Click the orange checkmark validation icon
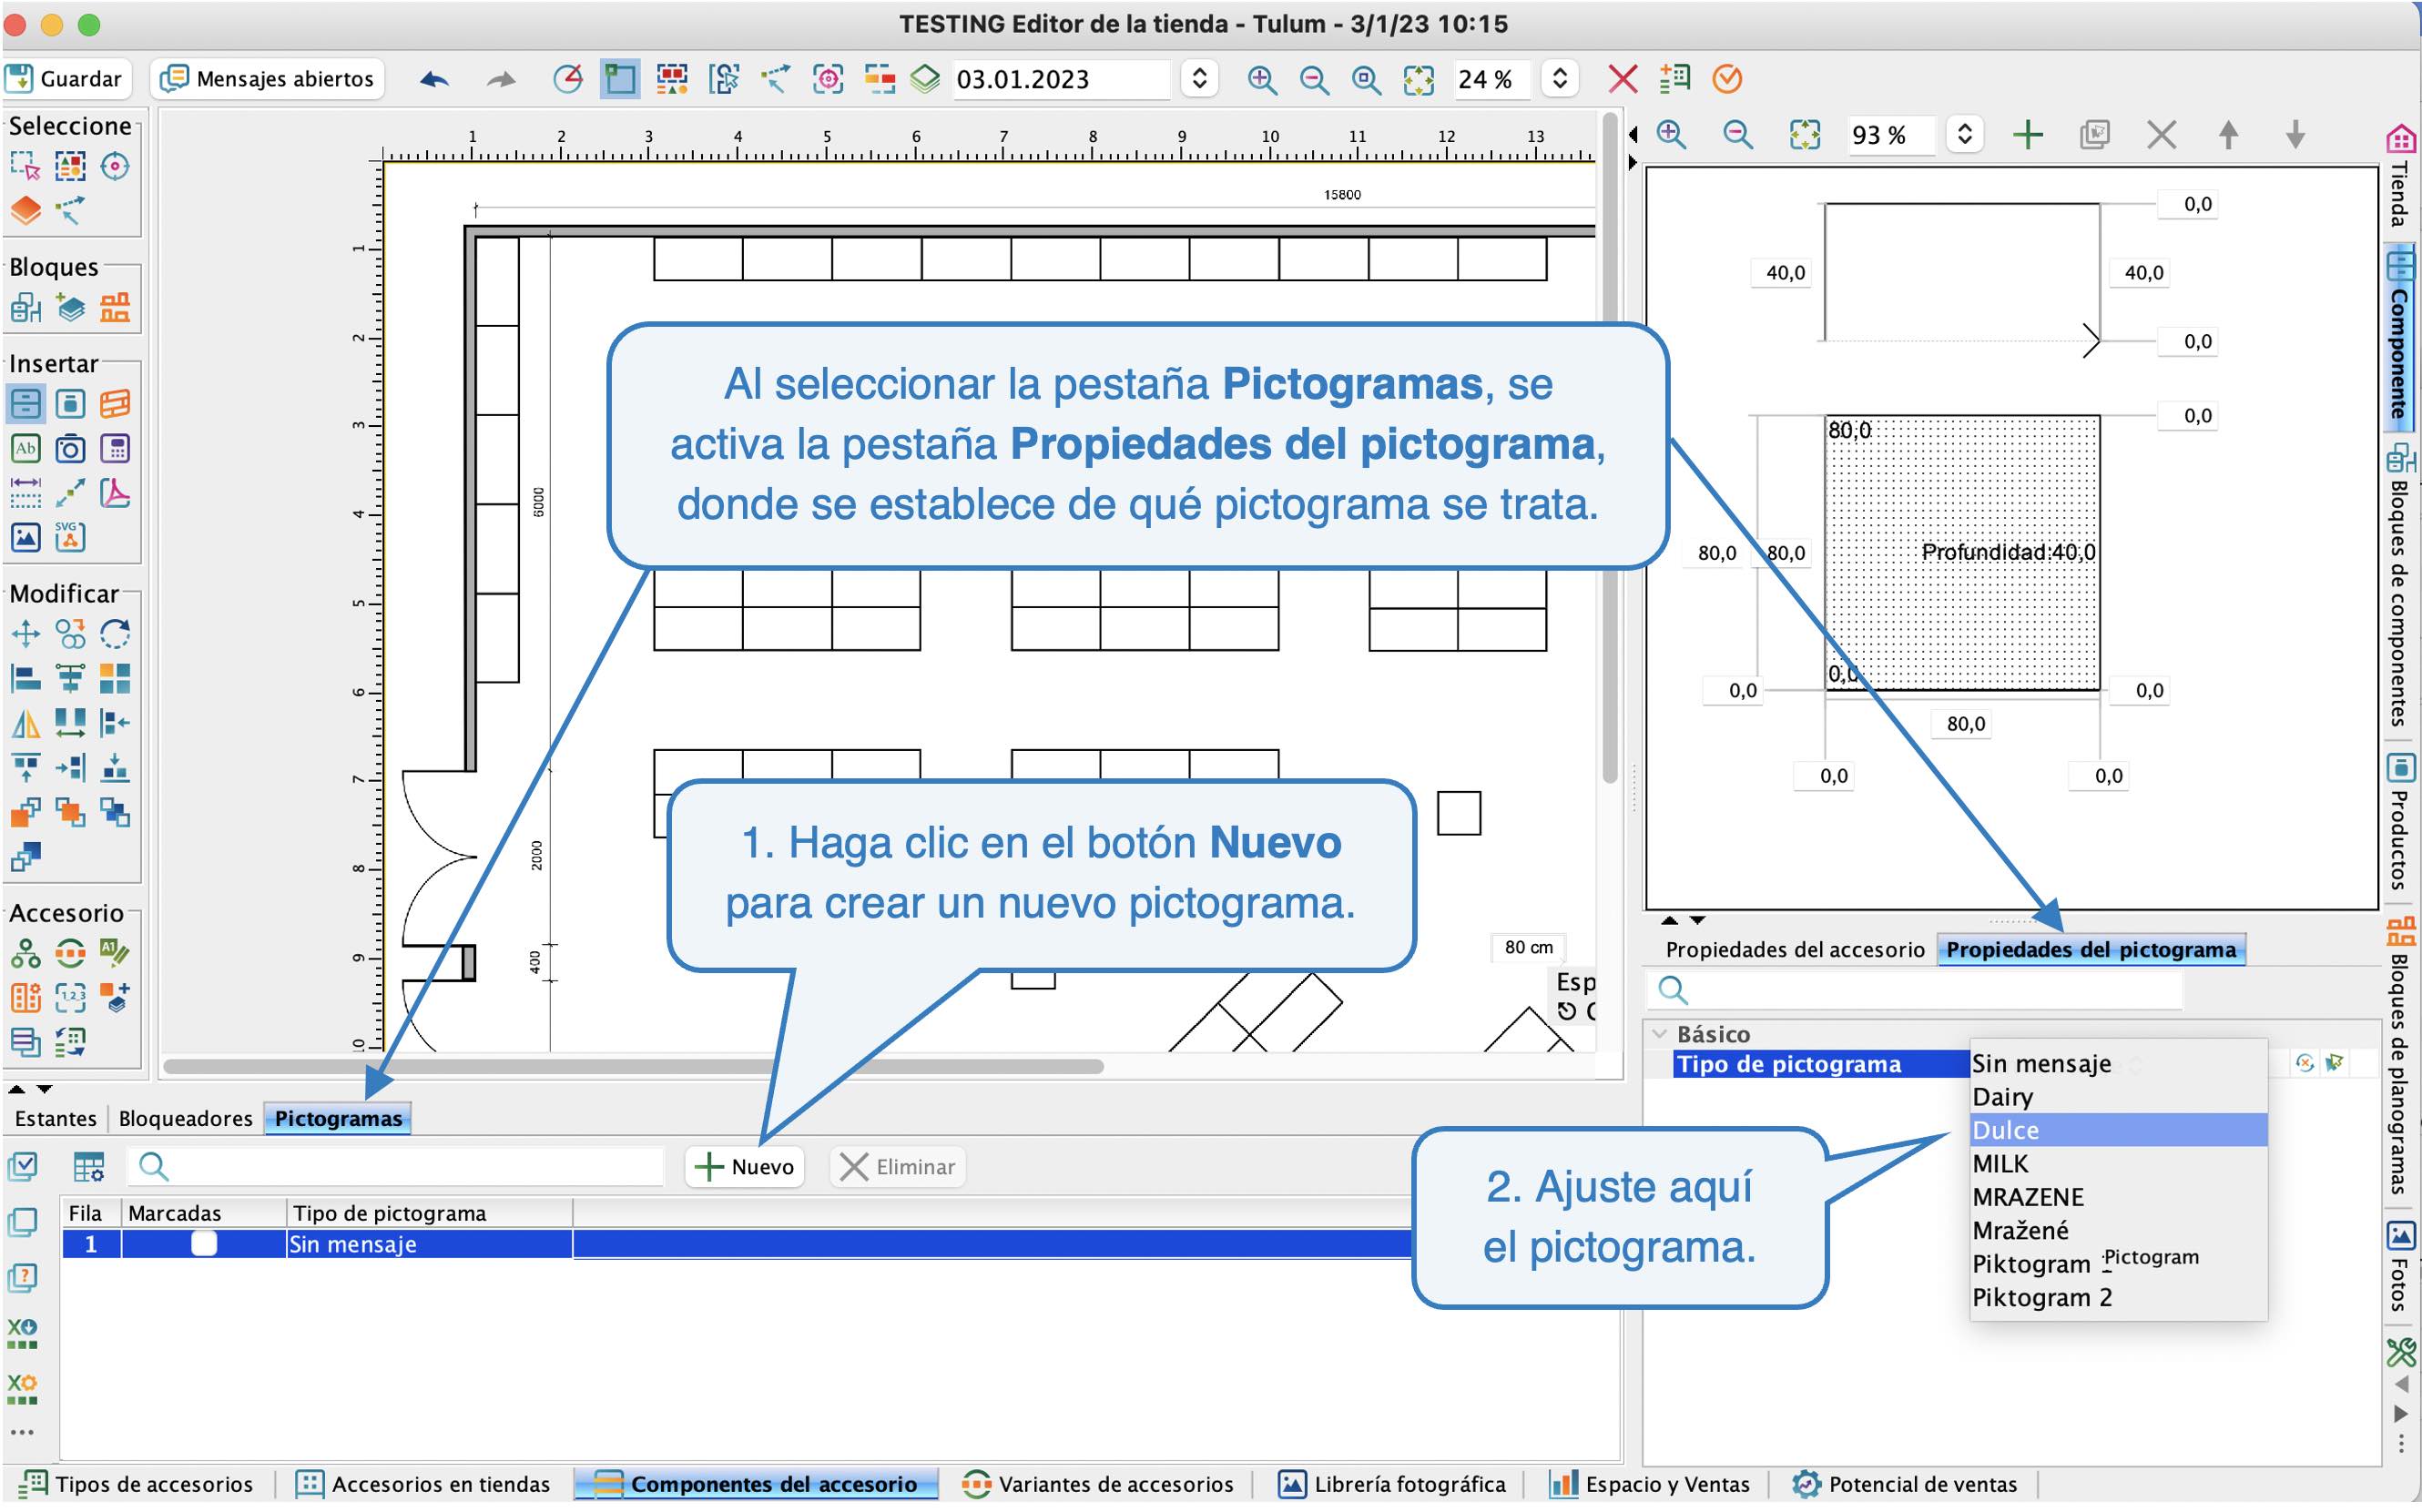The width and height of the screenshot is (2422, 1512). tap(1727, 79)
